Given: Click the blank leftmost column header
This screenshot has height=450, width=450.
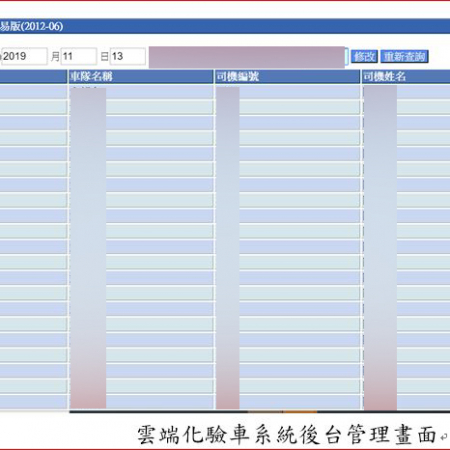Looking at the screenshot, I should [x=33, y=77].
